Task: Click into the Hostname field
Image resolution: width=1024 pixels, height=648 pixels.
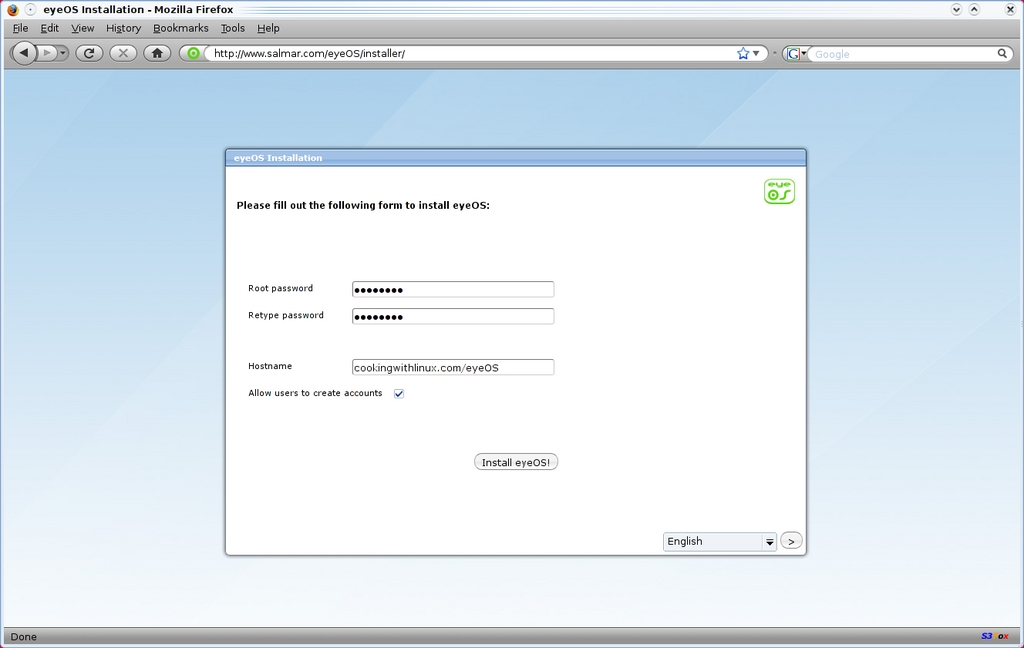Action: [453, 367]
